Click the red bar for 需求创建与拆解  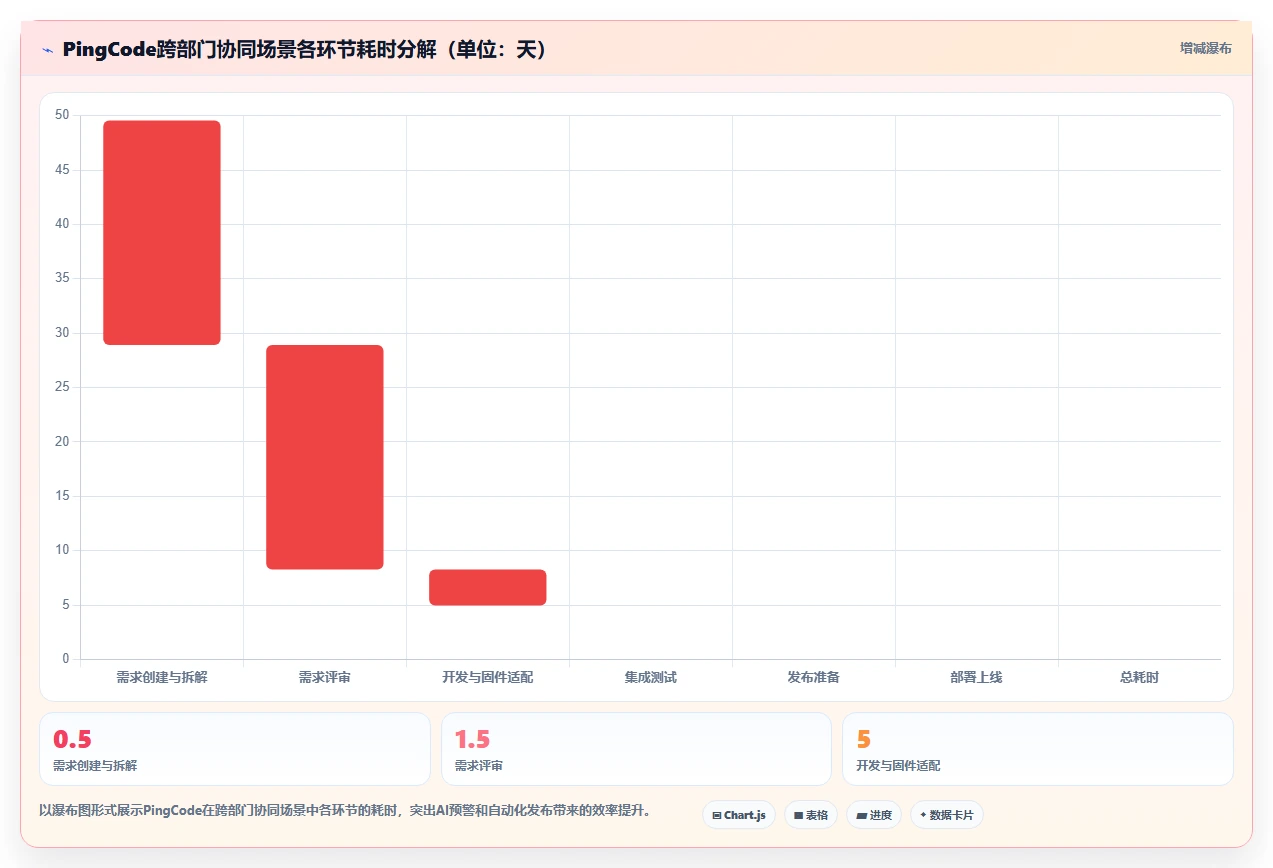pos(162,233)
